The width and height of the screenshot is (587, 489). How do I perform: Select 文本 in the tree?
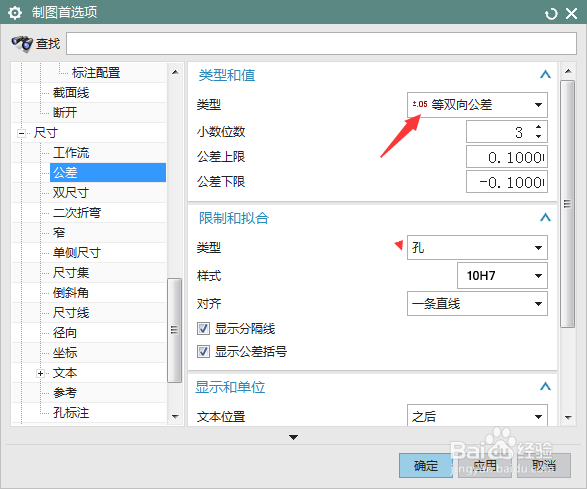click(65, 373)
